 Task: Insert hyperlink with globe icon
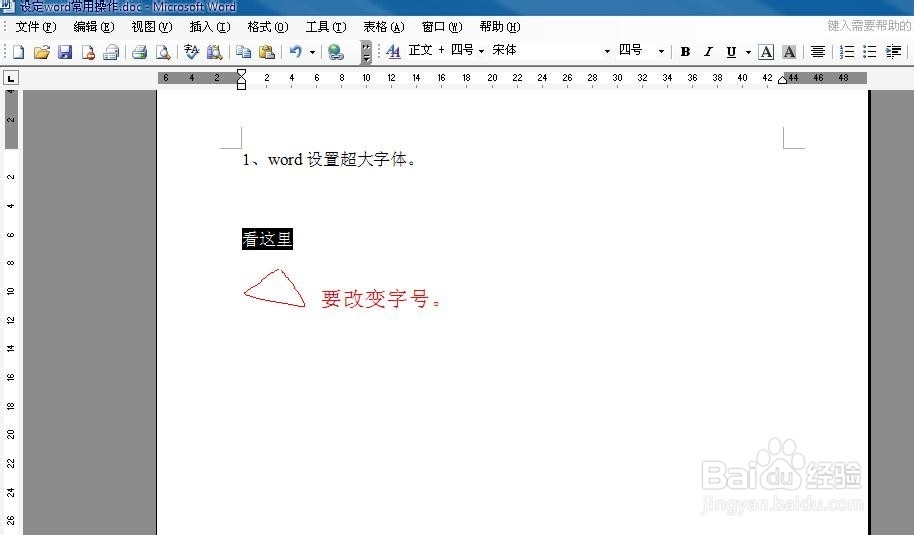click(335, 52)
